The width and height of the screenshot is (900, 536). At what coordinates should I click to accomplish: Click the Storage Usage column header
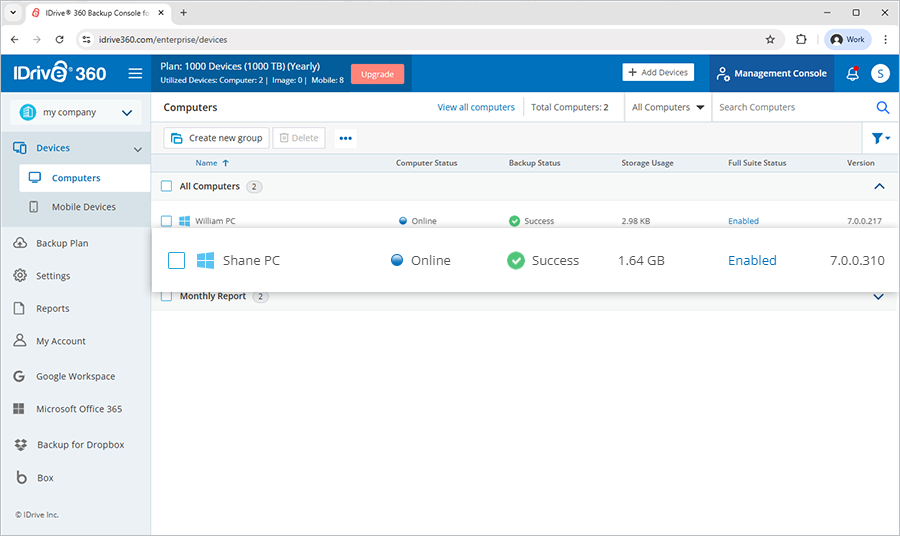[x=647, y=163]
